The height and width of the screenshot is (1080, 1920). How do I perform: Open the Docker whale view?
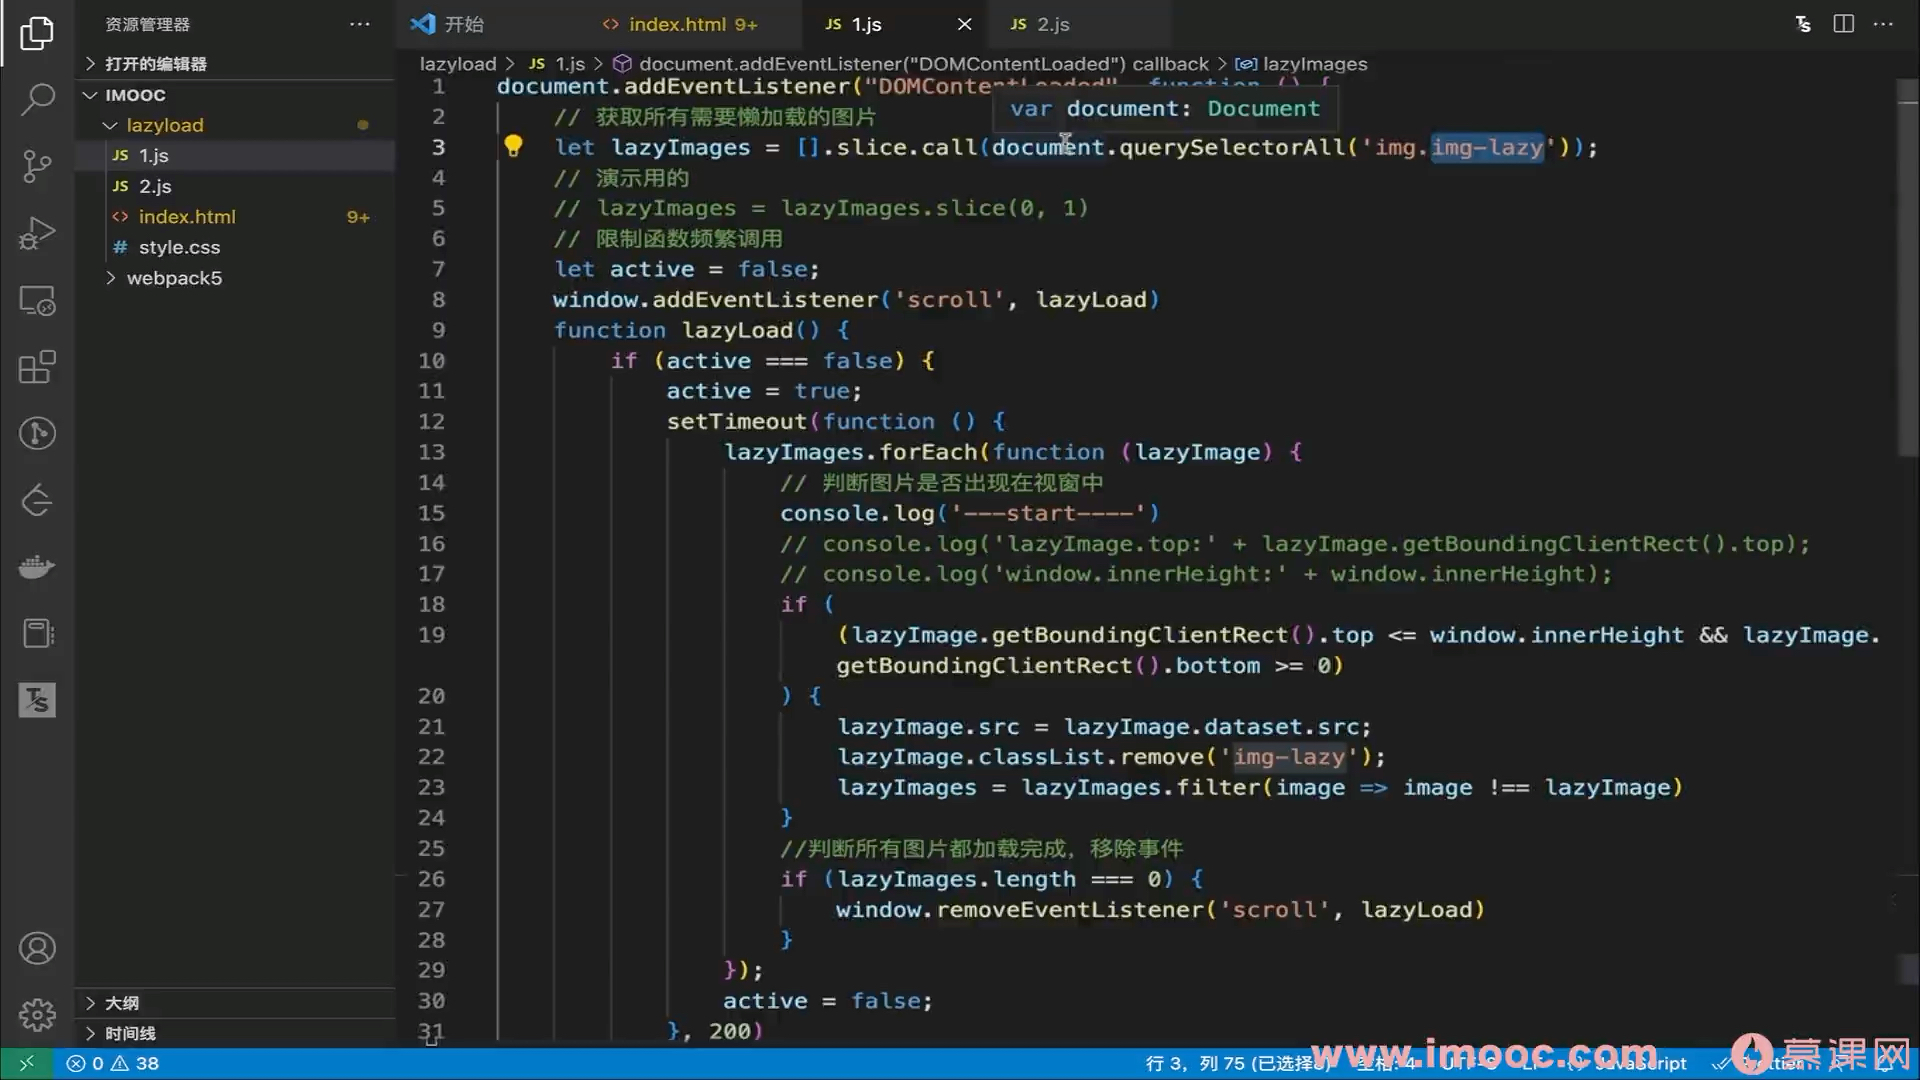(x=37, y=567)
